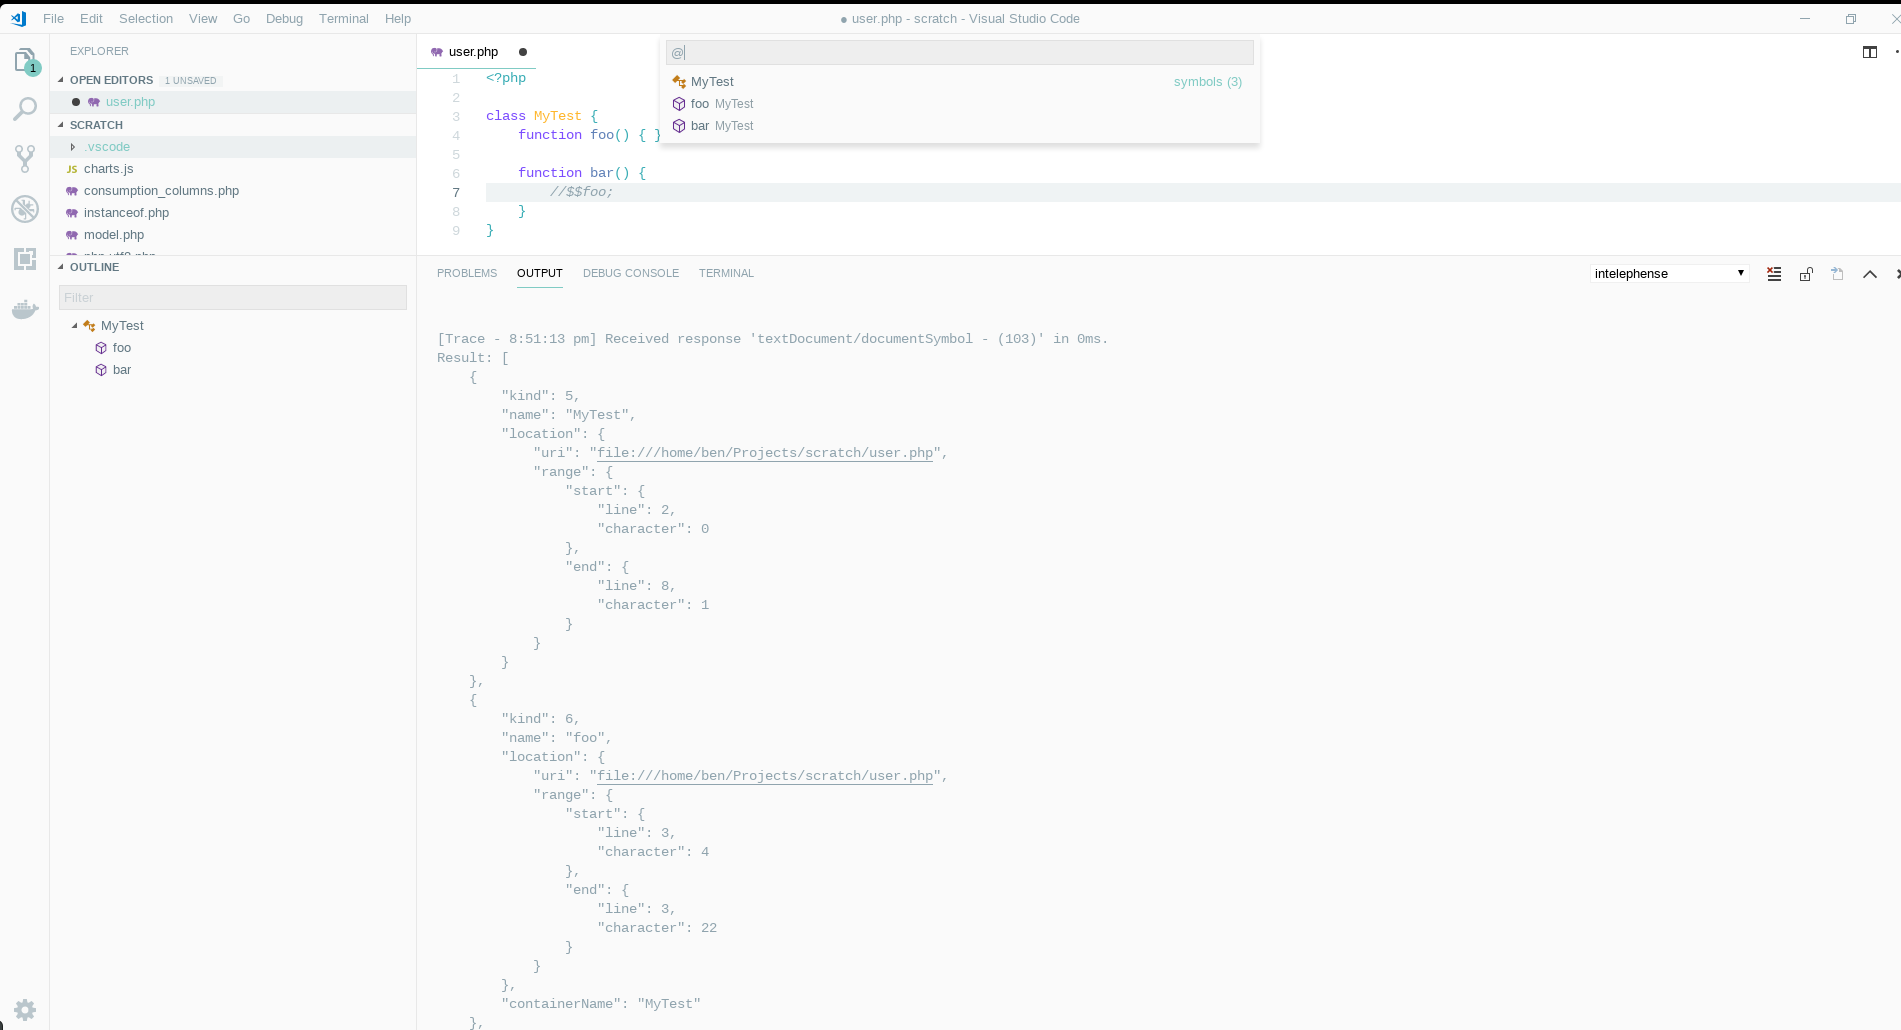Open the Extensions view
The image size is (1901, 1030).
tap(25, 259)
